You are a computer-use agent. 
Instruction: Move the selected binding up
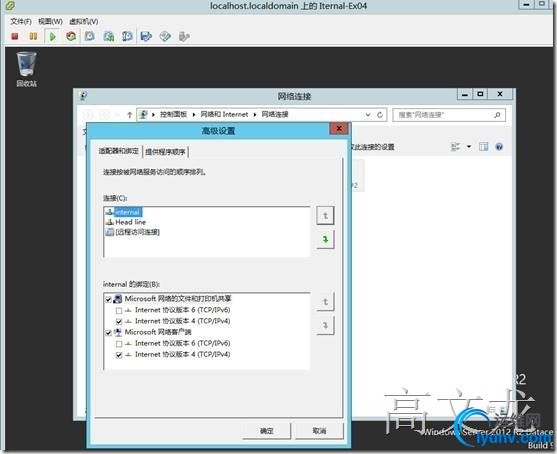[x=325, y=302]
